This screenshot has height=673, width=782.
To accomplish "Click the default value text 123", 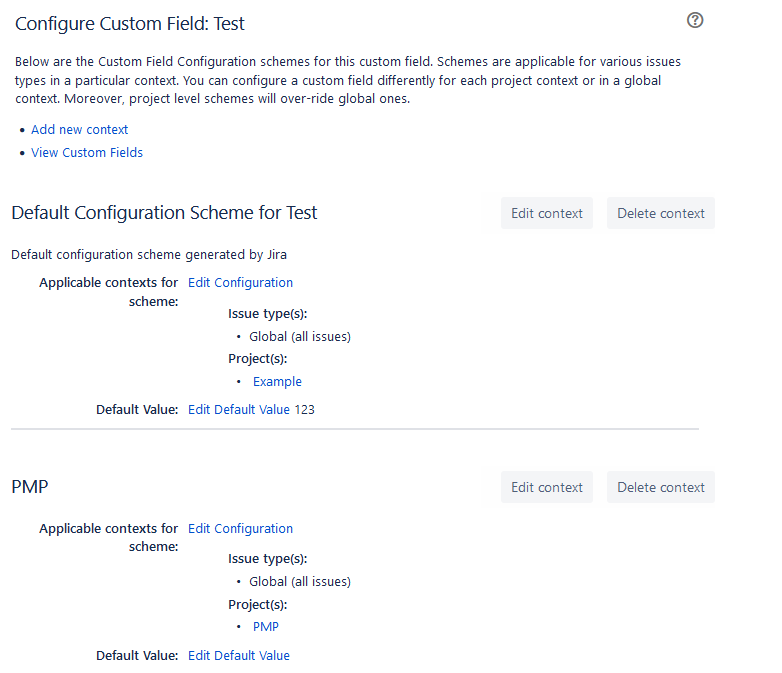I will 305,410.
